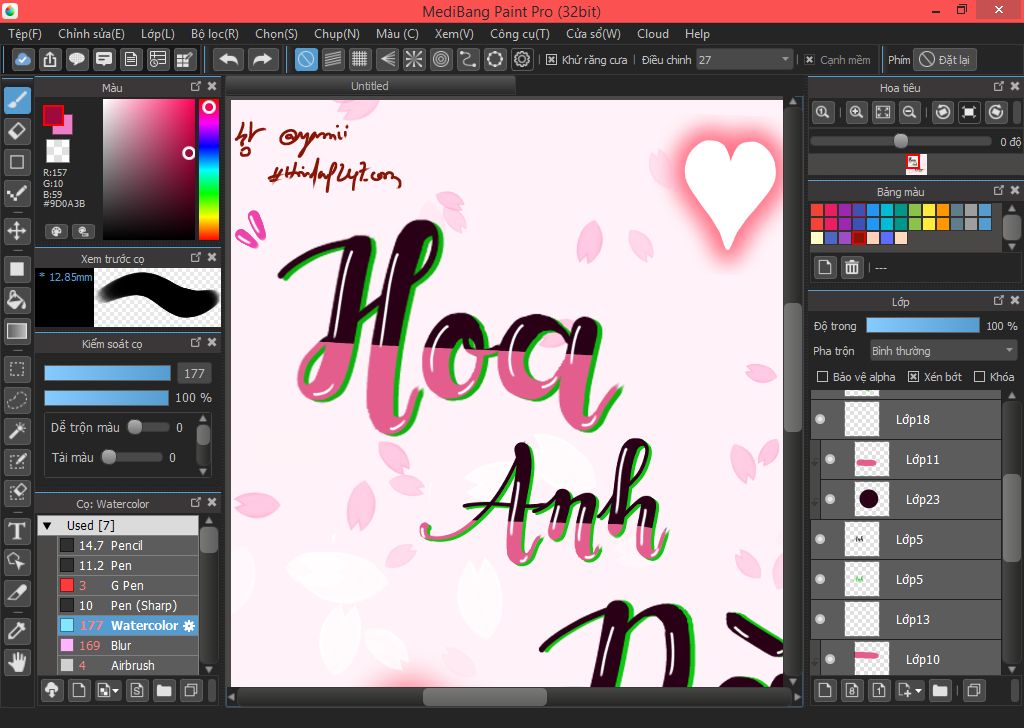Toggle Xén bớt checkbox
Image resolution: width=1024 pixels, height=728 pixels.
pyautogui.click(x=914, y=377)
